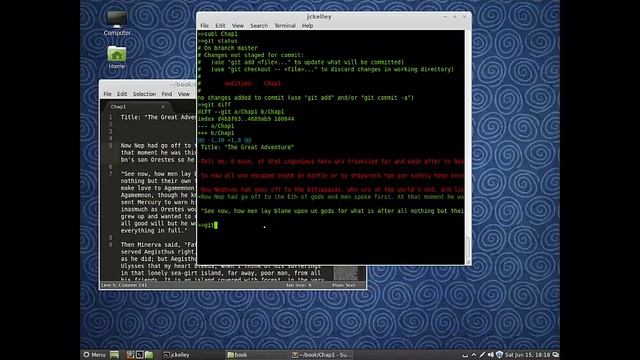Click 'On branch master' line in terminal
The image size is (640, 360).
(227, 48)
